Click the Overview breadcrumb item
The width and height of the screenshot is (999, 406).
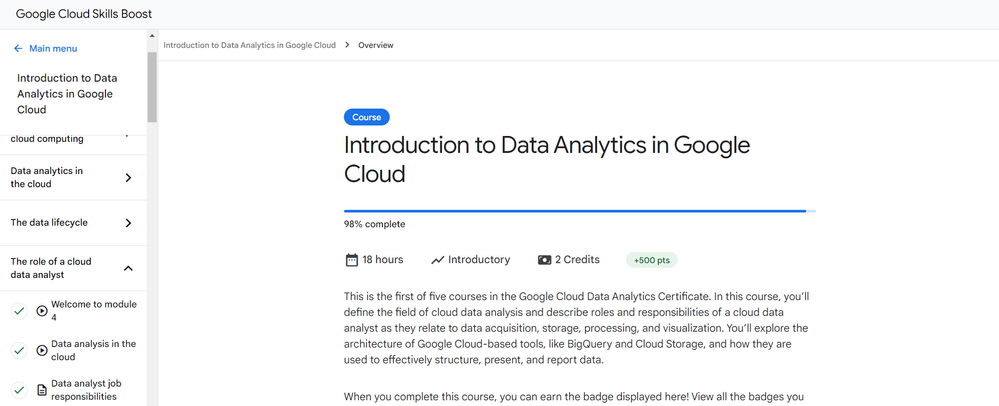(x=376, y=45)
